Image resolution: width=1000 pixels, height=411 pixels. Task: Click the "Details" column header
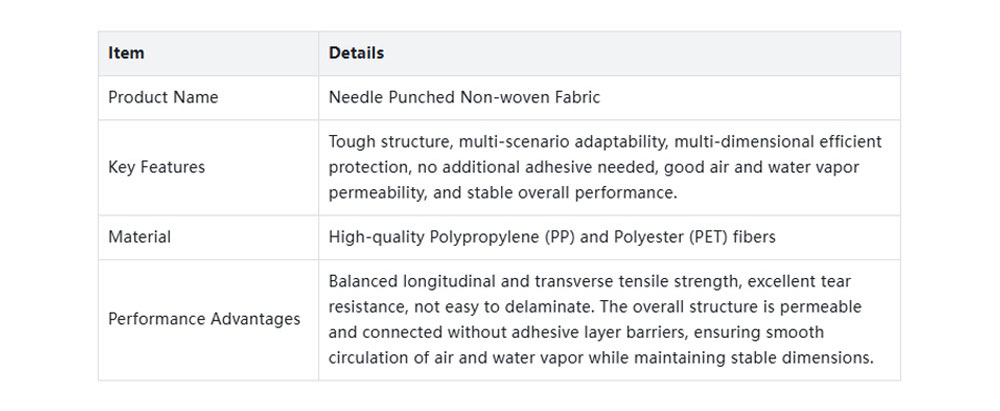356,53
